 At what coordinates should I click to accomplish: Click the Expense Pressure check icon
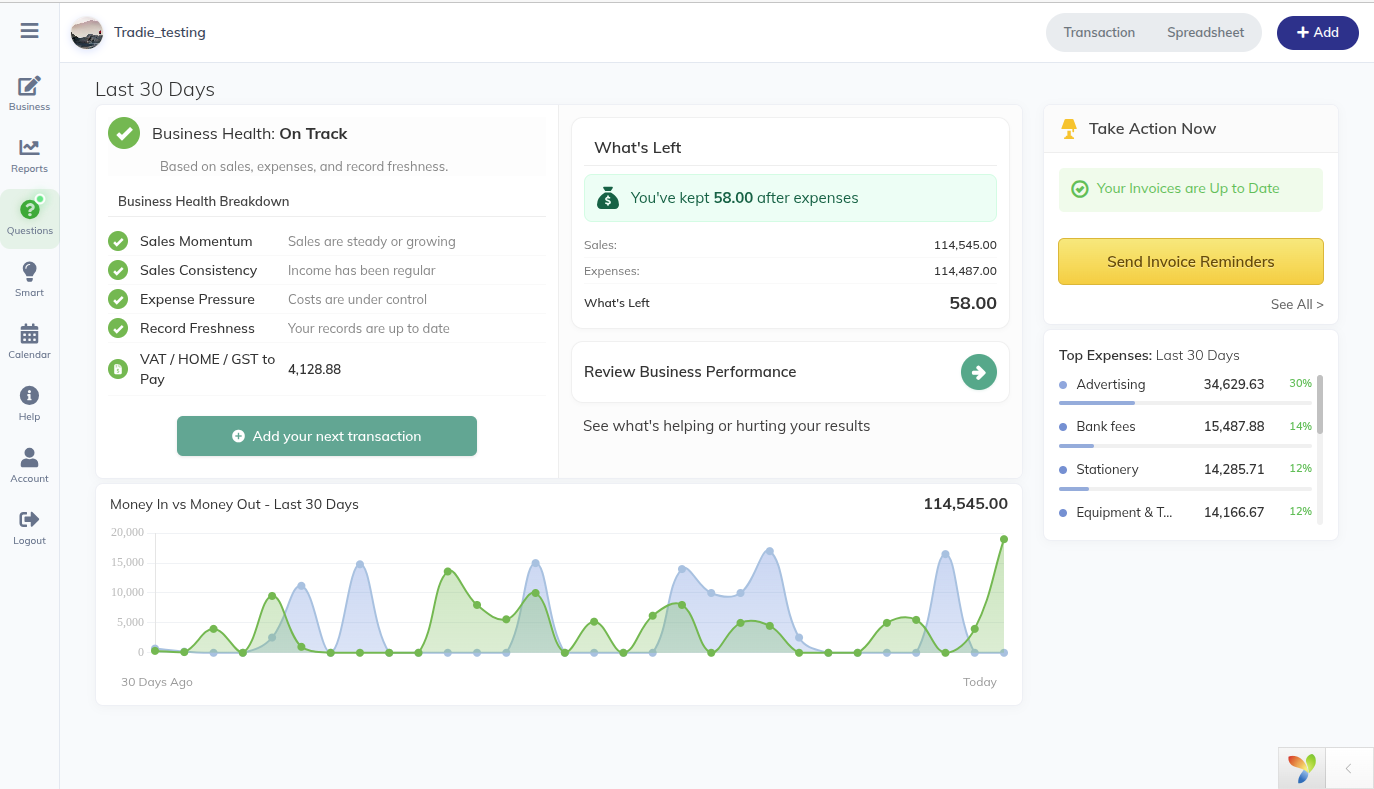click(118, 299)
